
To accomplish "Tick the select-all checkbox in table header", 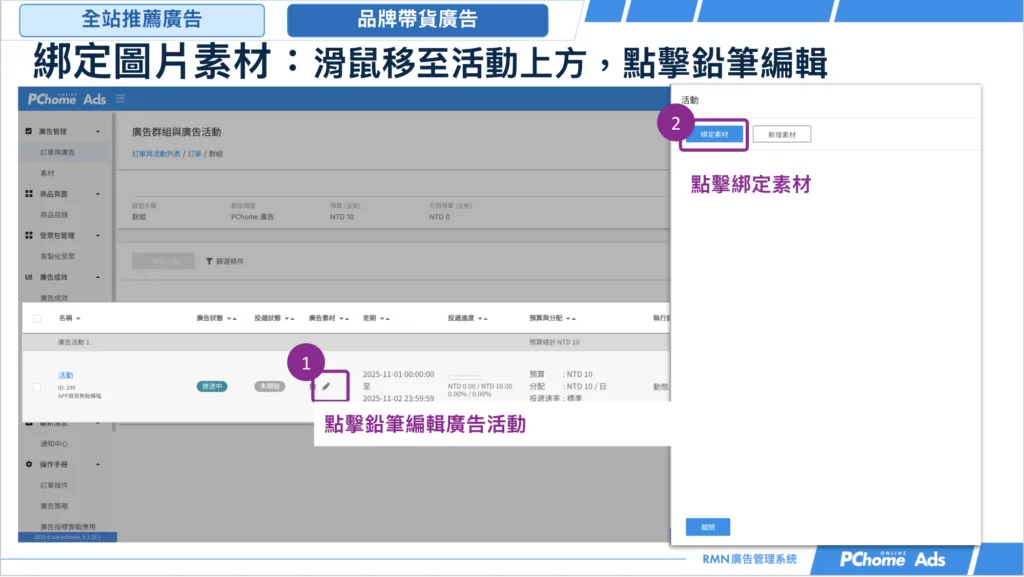I will pos(37,319).
